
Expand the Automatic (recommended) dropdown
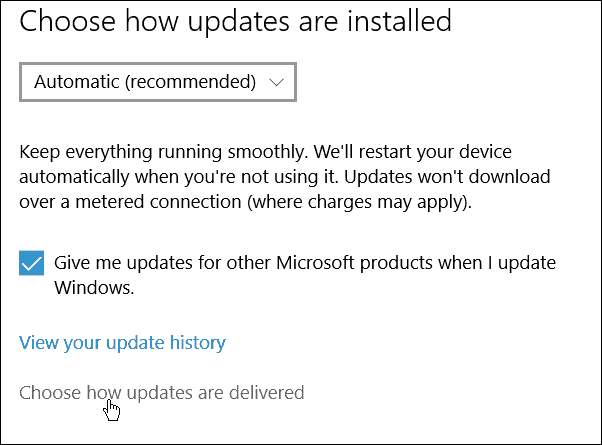(x=158, y=82)
